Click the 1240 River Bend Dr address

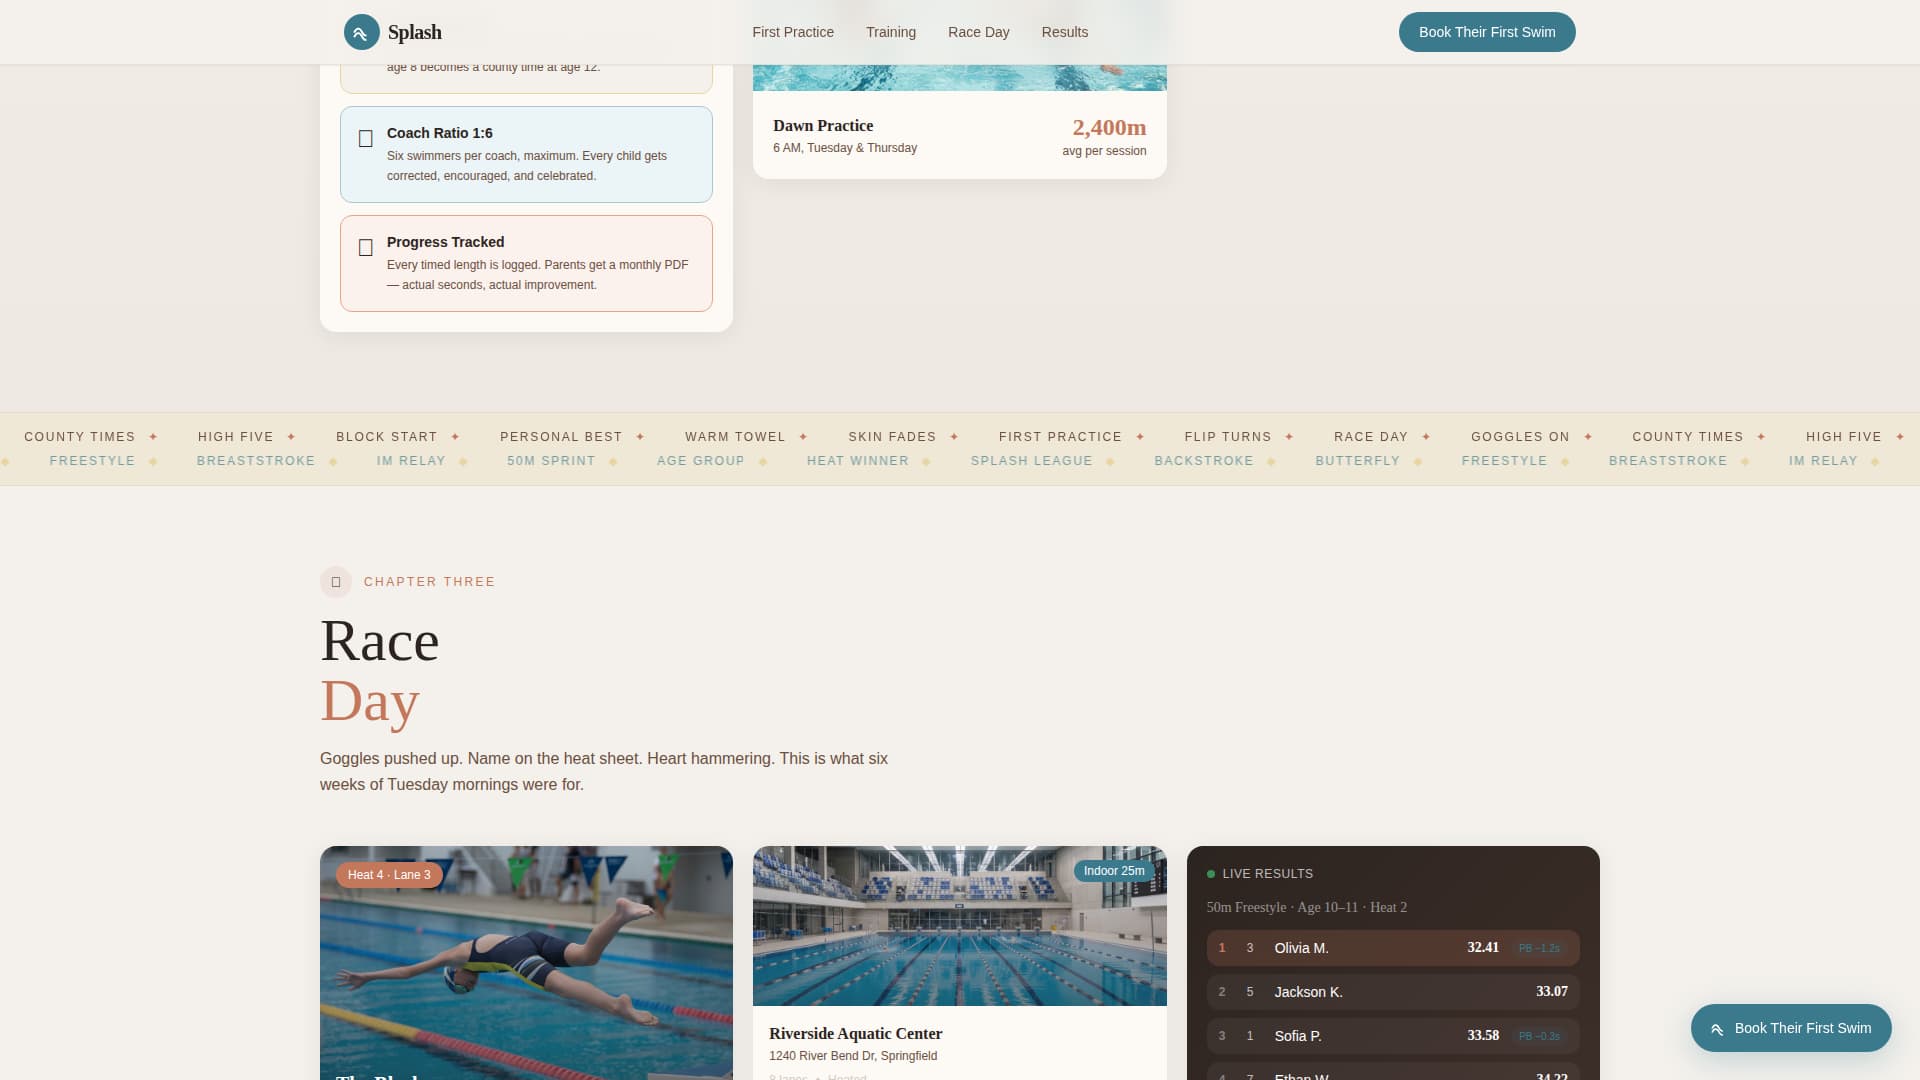point(853,1056)
